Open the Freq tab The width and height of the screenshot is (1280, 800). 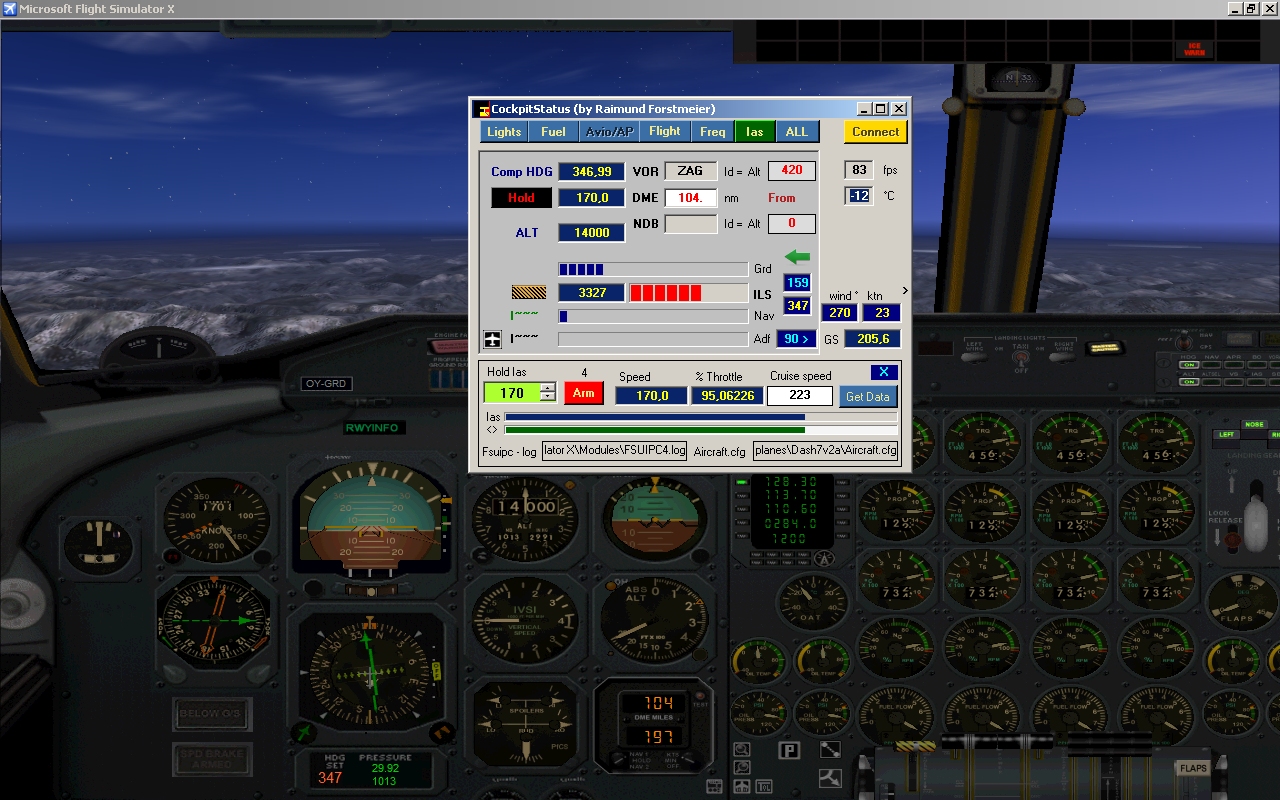pos(712,131)
